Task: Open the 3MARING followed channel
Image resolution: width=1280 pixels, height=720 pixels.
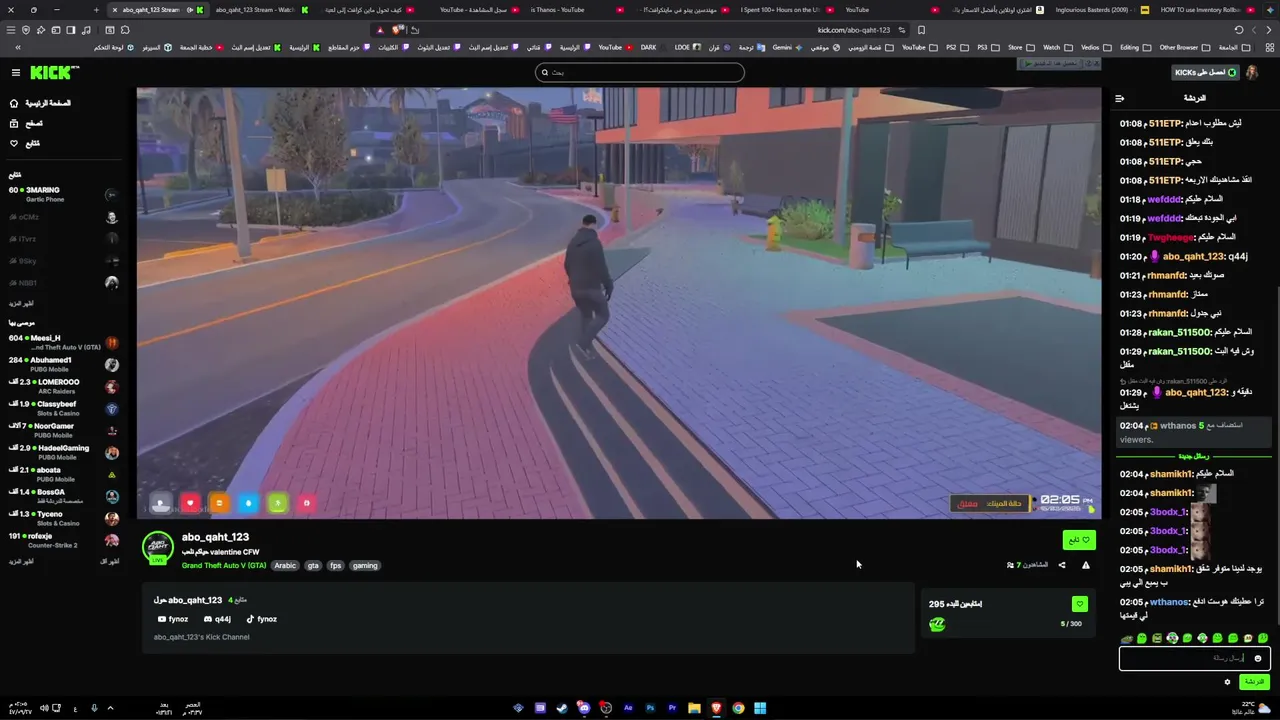Action: [62, 194]
